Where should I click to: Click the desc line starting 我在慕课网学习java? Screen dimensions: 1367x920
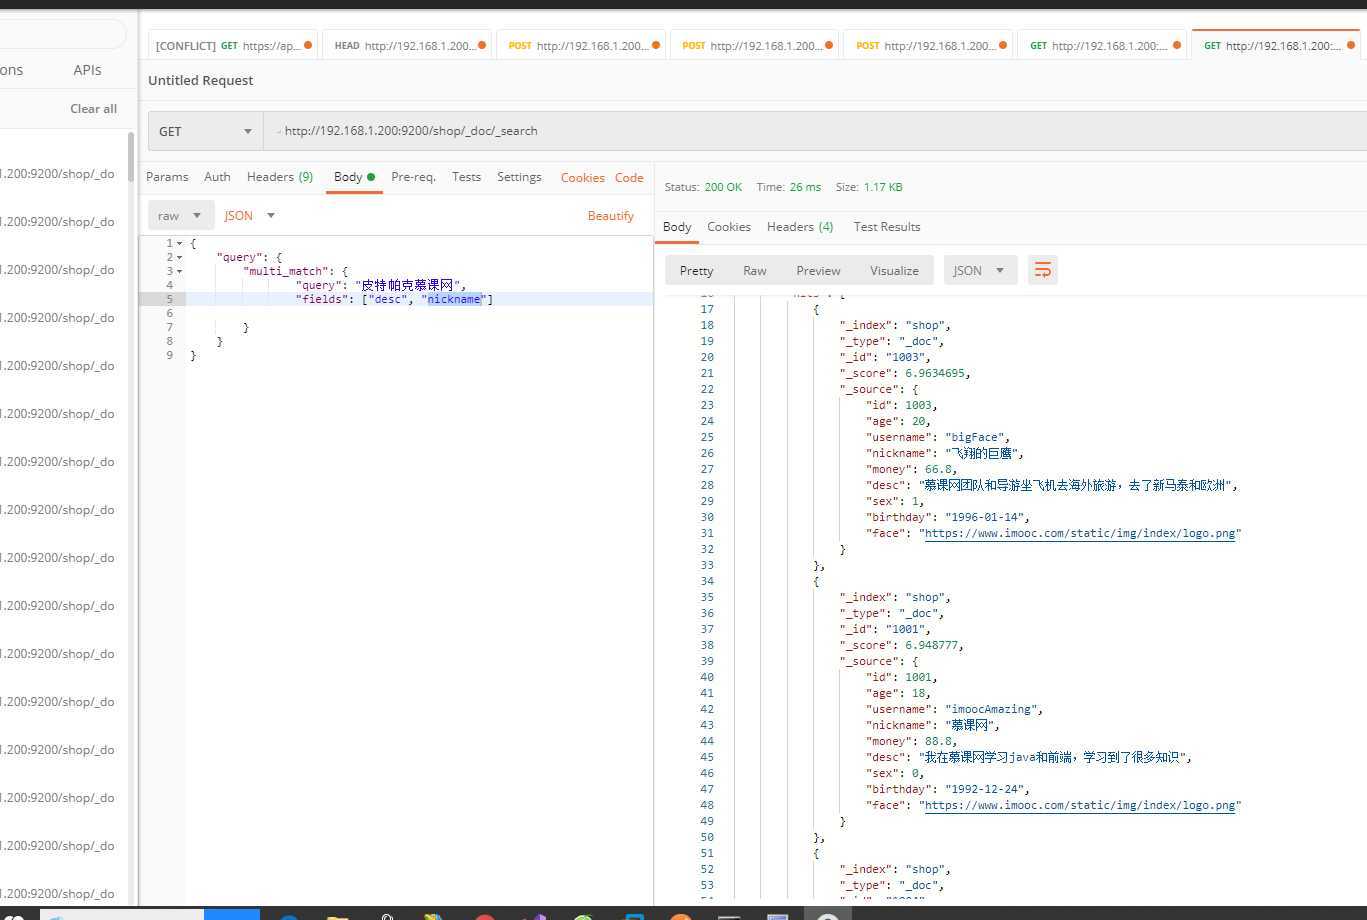coord(1030,757)
